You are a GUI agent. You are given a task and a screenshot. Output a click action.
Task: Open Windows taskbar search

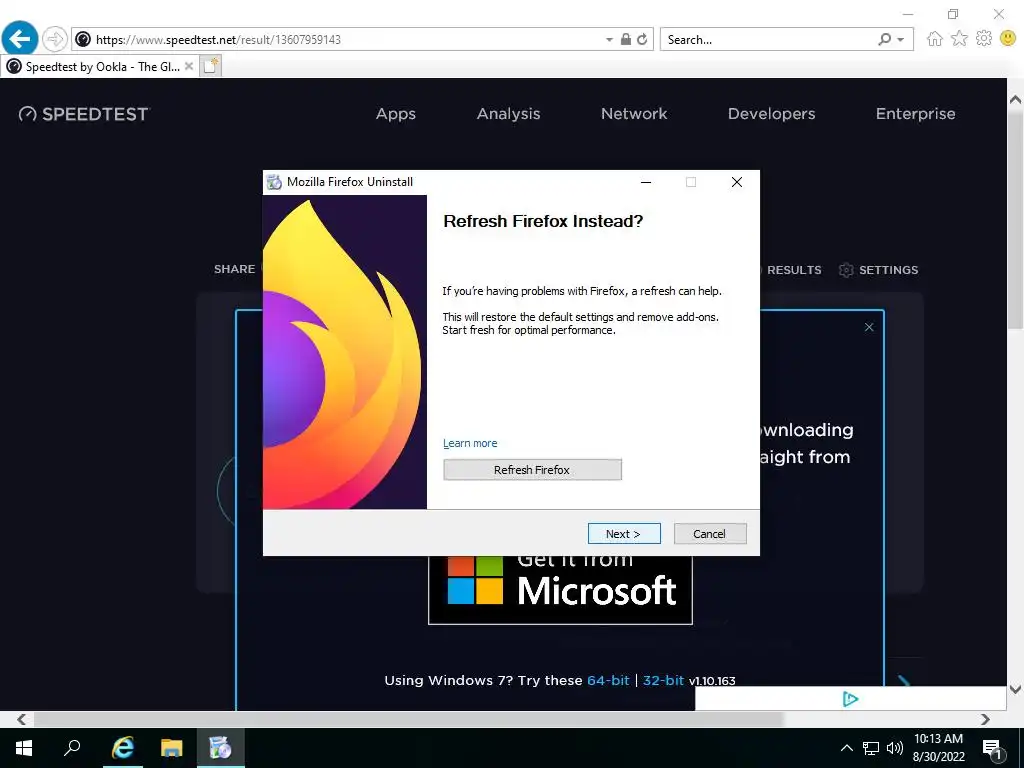pyautogui.click(x=72, y=748)
